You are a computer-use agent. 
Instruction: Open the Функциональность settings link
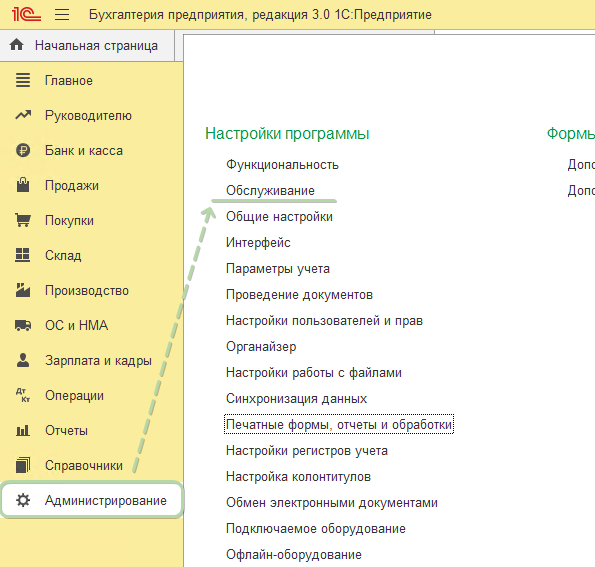(x=282, y=165)
